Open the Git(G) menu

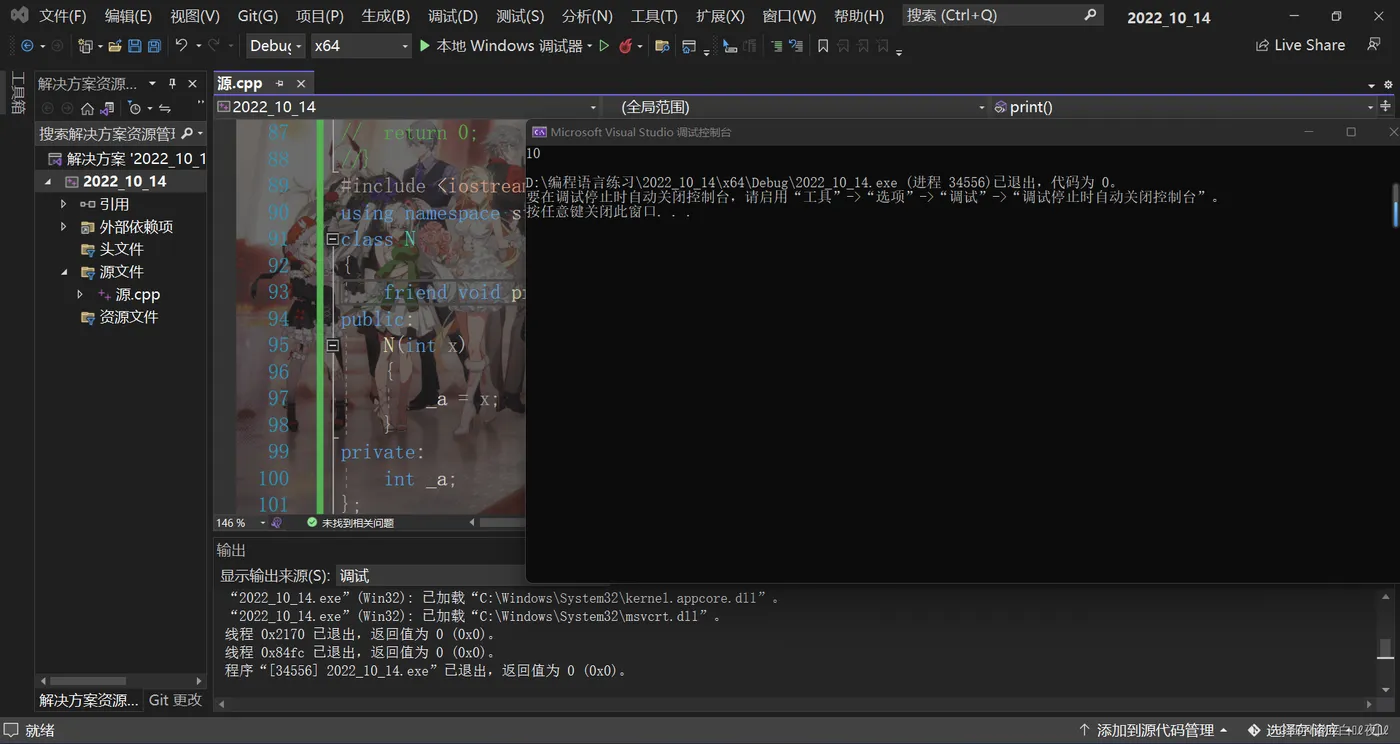click(258, 16)
